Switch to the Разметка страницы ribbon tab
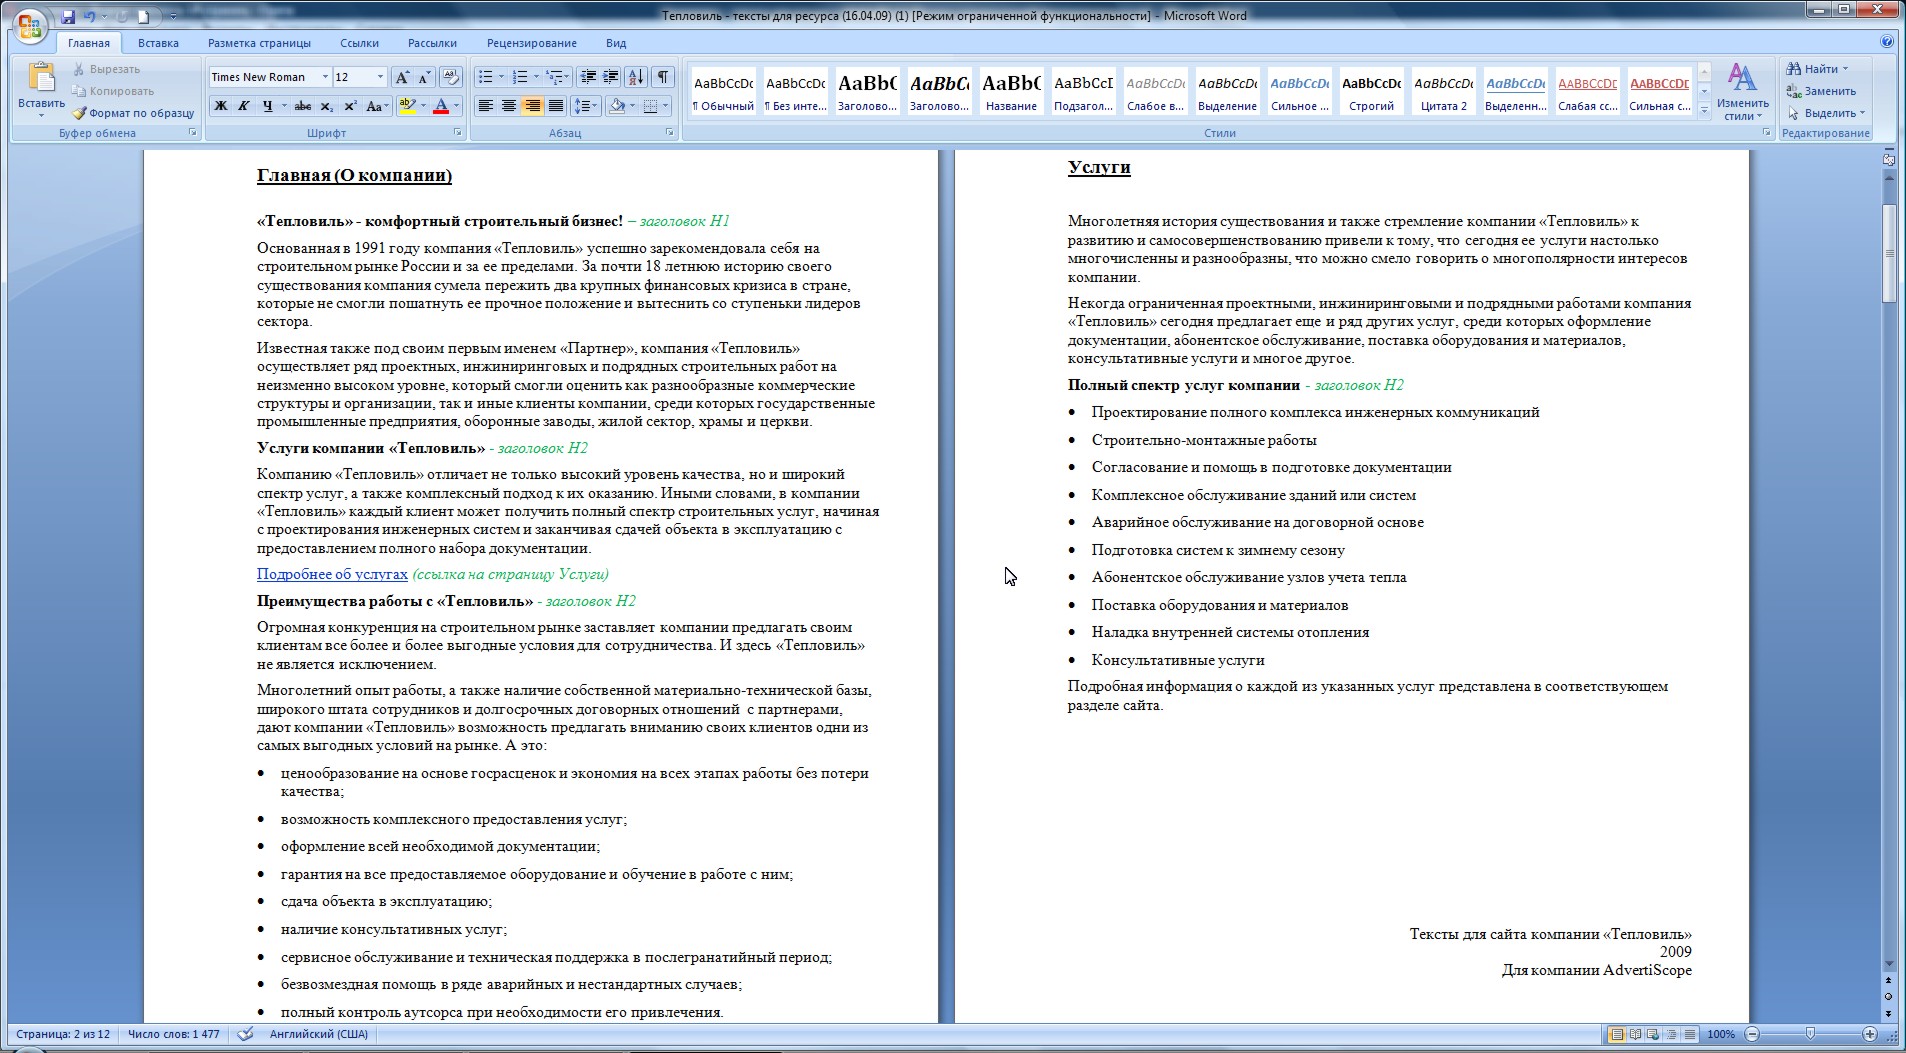This screenshot has width=1906, height=1053. [259, 43]
